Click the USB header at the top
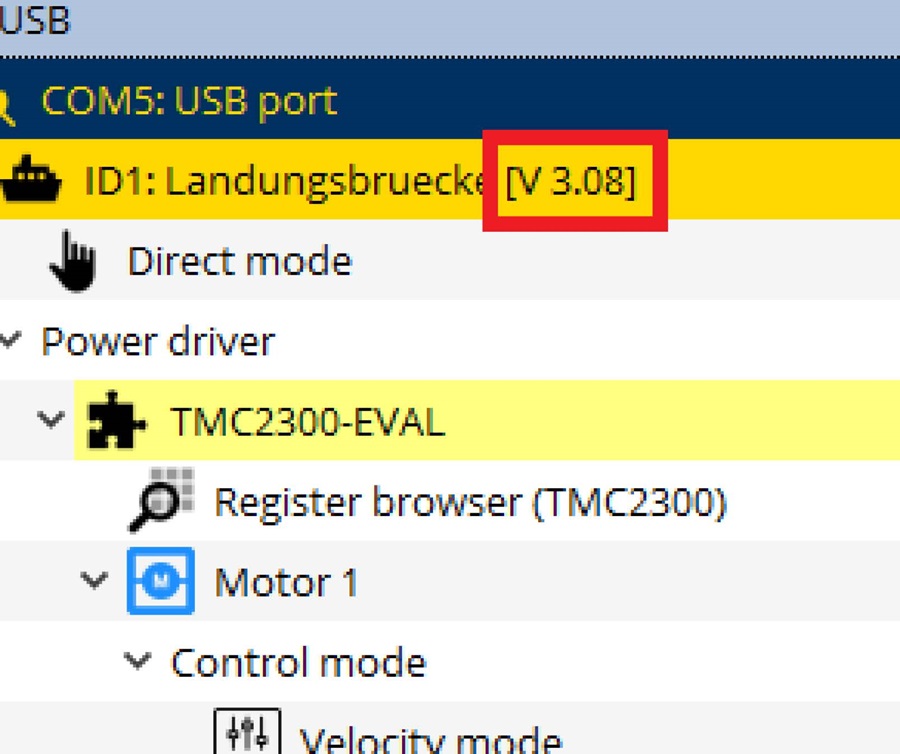This screenshot has width=900, height=754. coord(35,22)
